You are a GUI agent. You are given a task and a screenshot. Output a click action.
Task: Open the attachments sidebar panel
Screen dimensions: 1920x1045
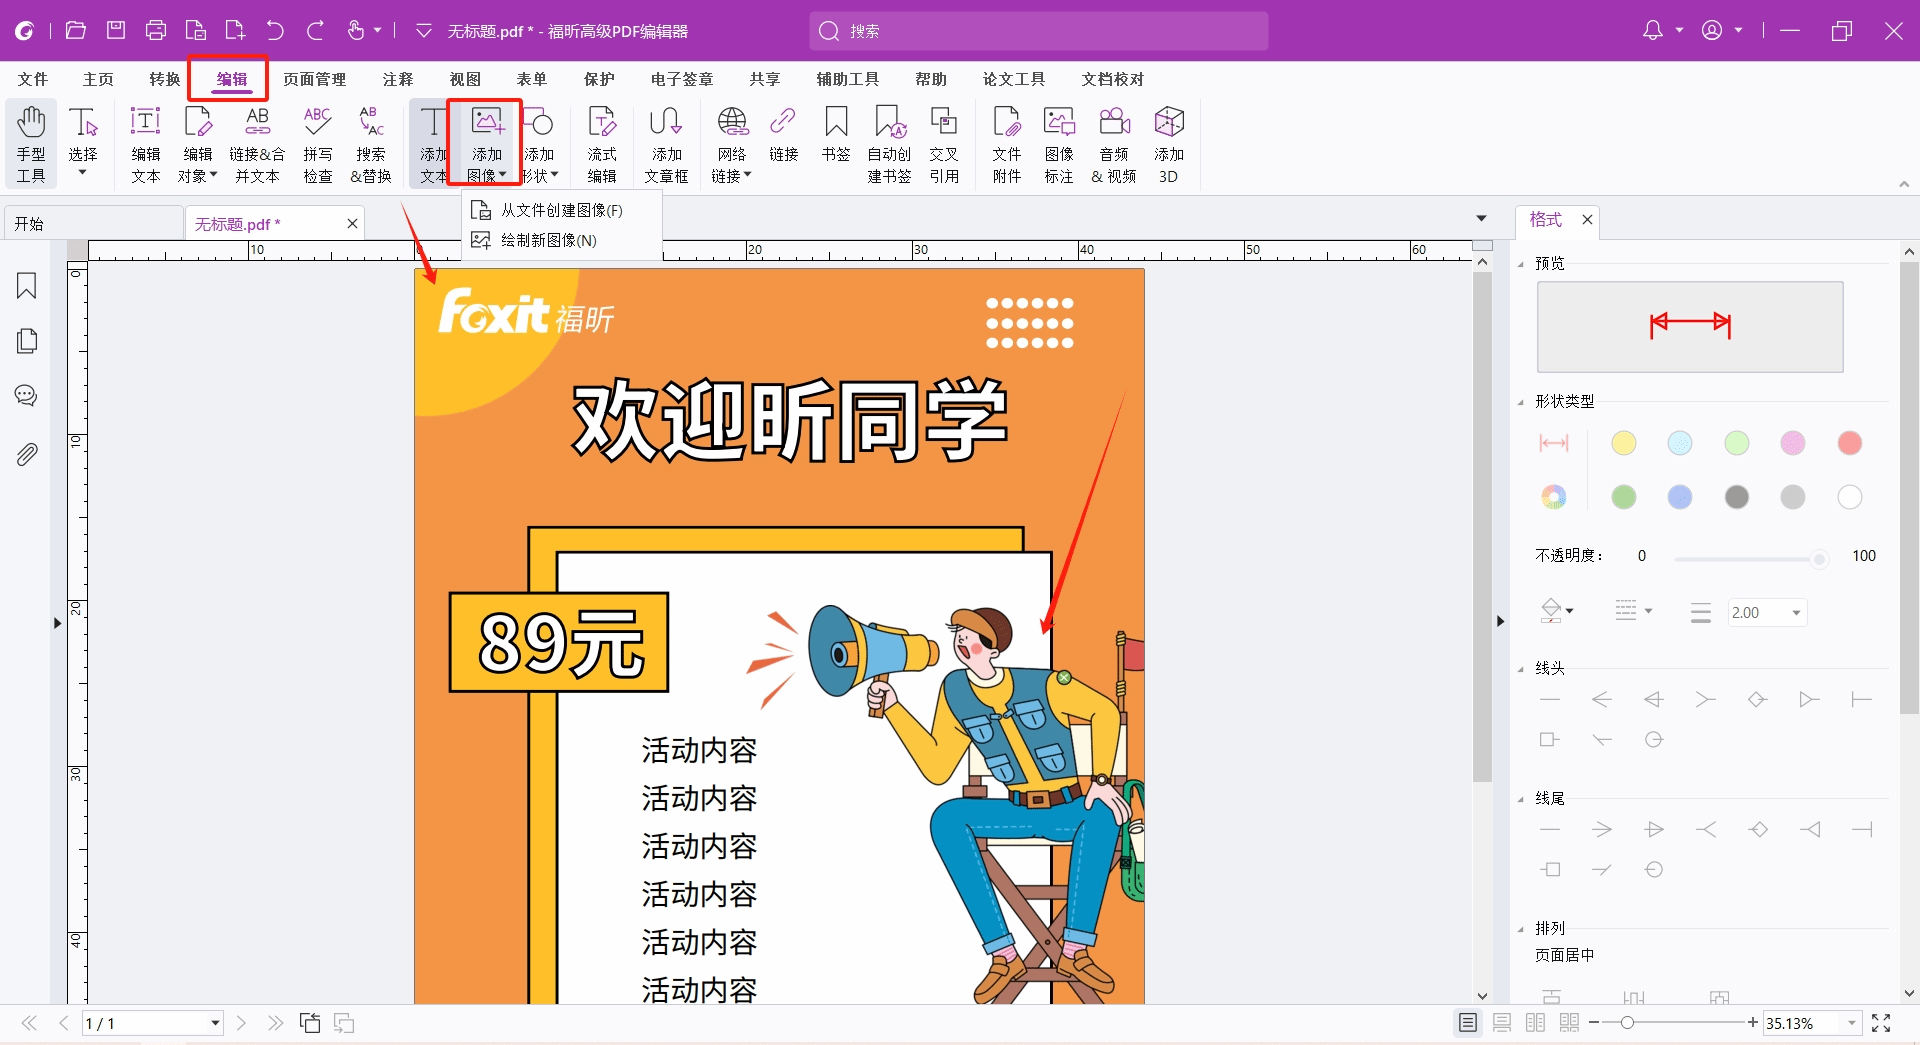coord(27,455)
